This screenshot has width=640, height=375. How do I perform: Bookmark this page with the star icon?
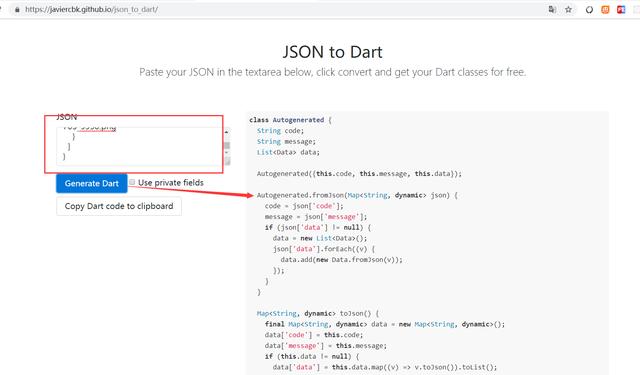568,9
